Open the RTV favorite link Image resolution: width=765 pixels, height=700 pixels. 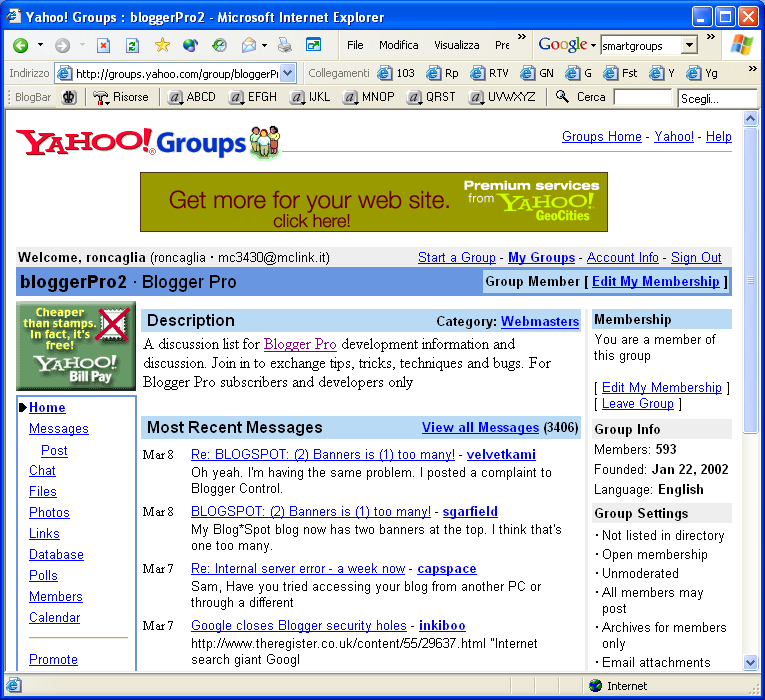489,73
